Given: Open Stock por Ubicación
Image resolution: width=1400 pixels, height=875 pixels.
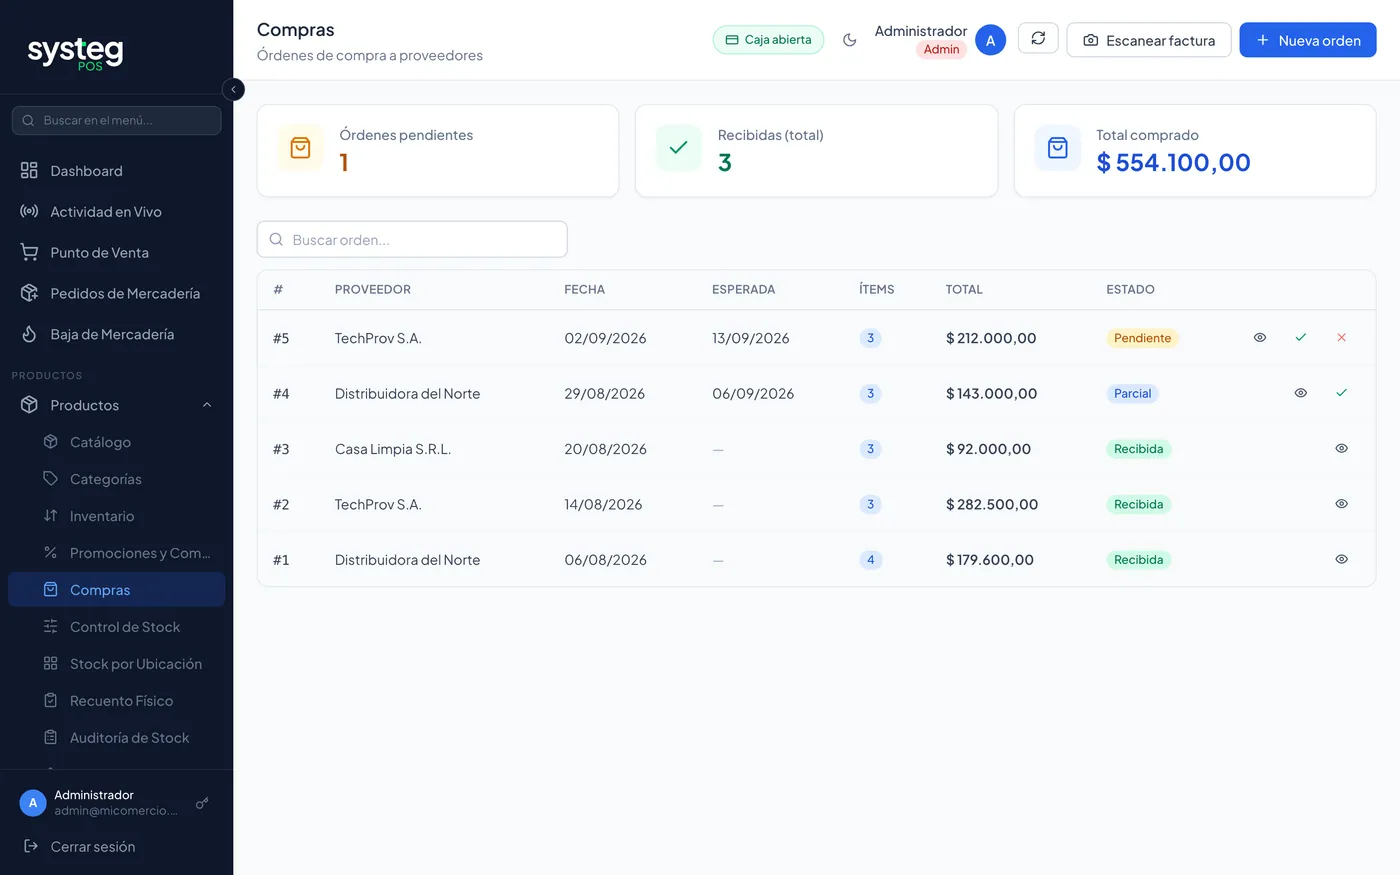Looking at the screenshot, I should tap(116, 664).
